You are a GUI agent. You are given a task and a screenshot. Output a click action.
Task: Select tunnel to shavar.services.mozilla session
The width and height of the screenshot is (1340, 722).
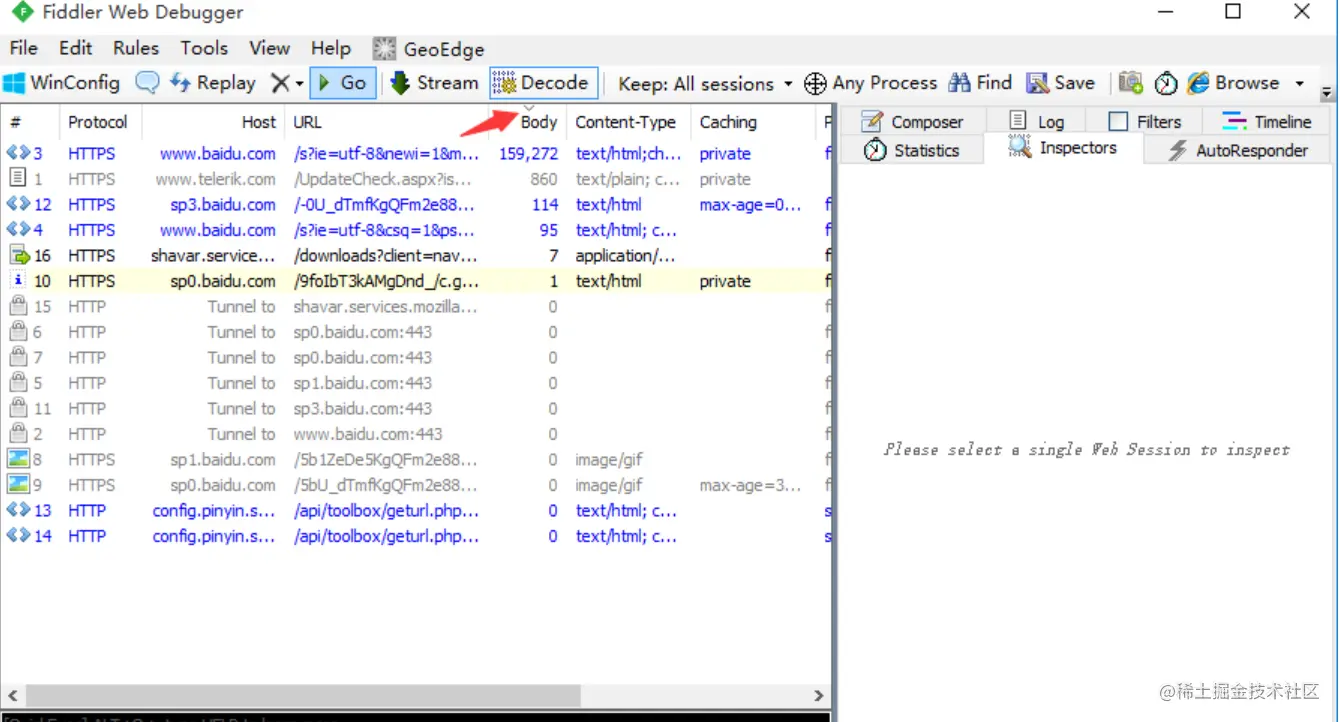click(416, 307)
